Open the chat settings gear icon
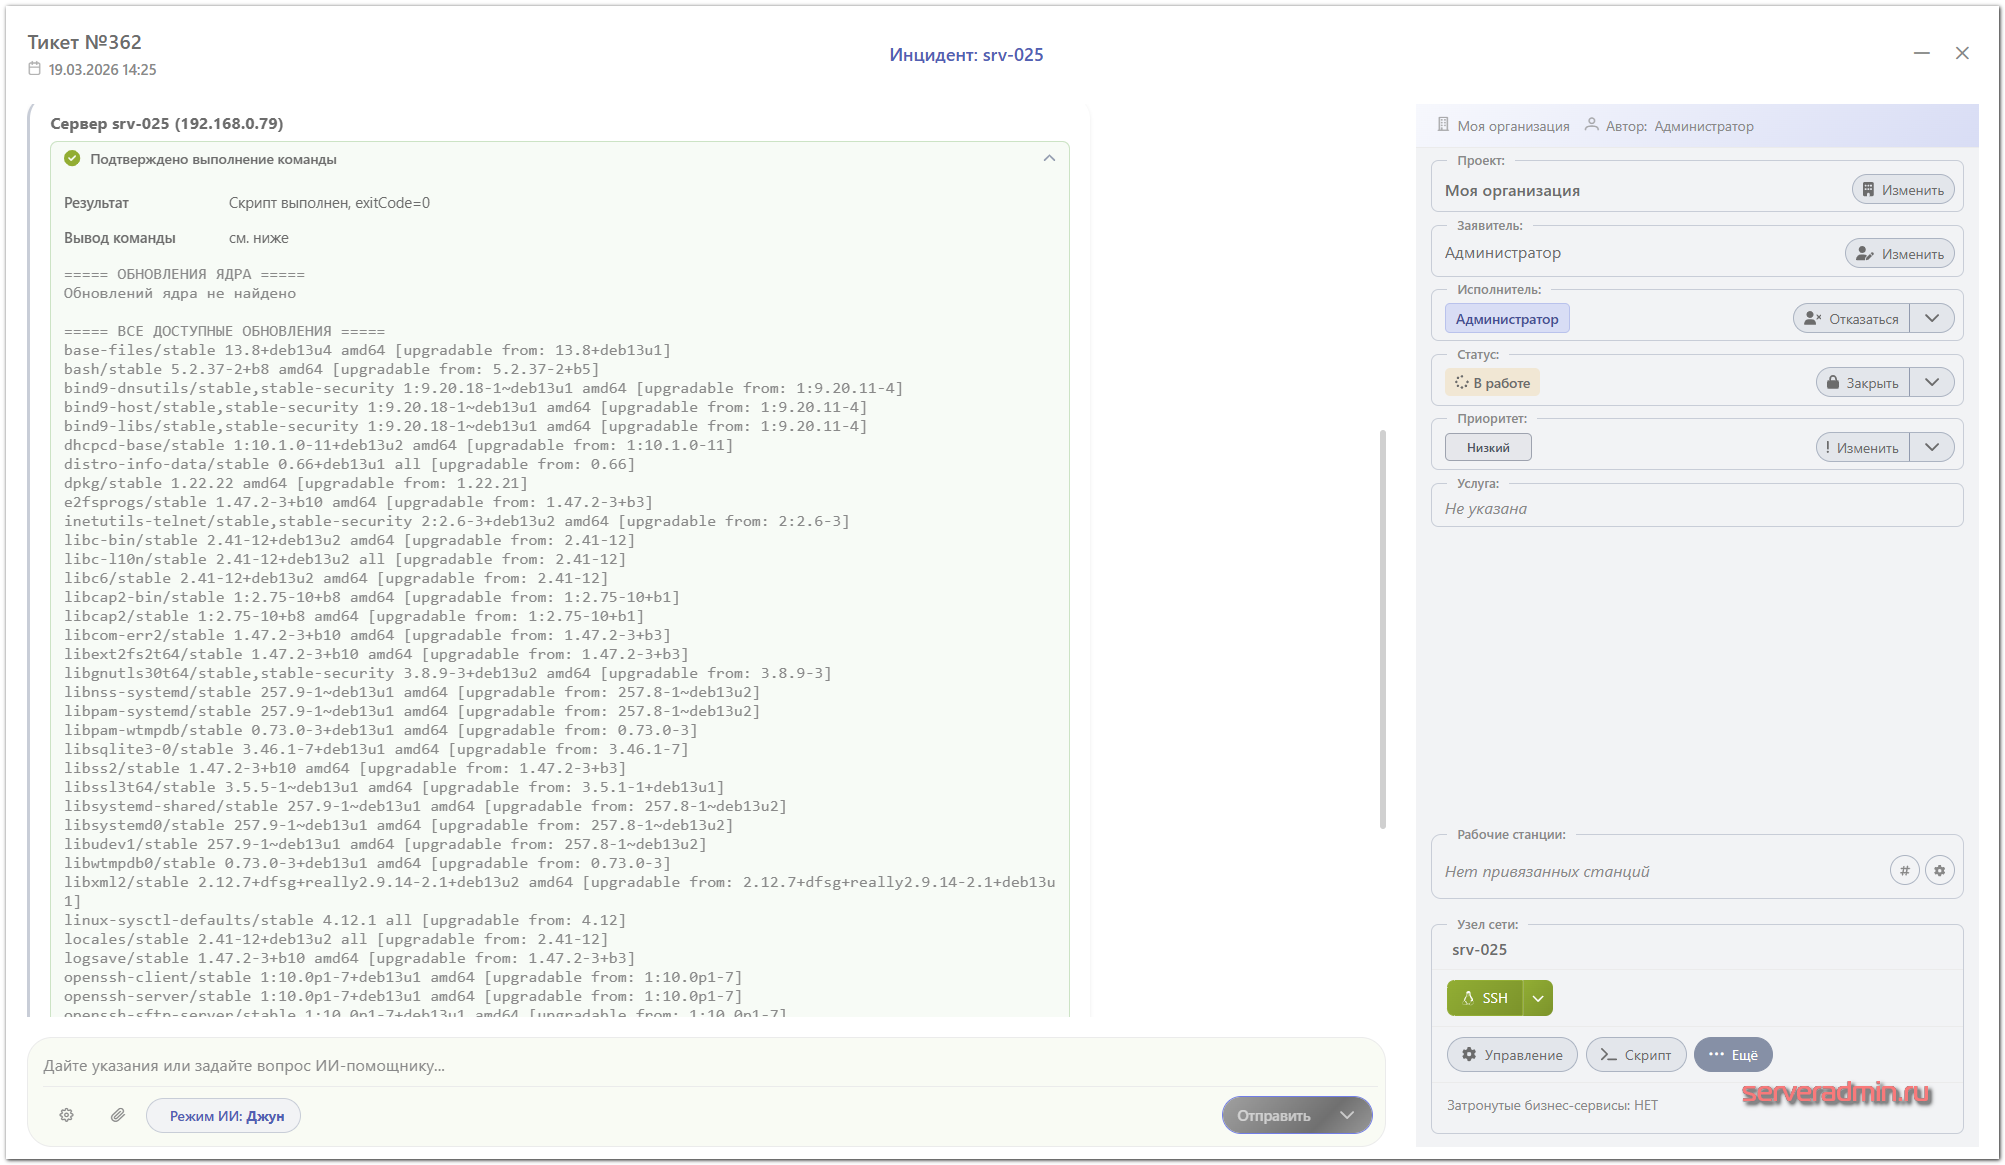 (67, 1115)
